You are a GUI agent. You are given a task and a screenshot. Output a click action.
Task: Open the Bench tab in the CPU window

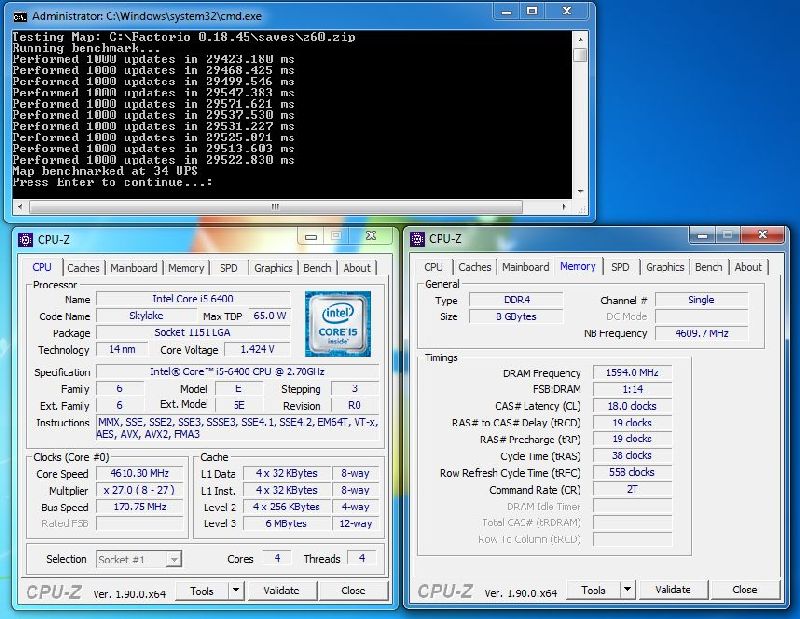point(317,268)
